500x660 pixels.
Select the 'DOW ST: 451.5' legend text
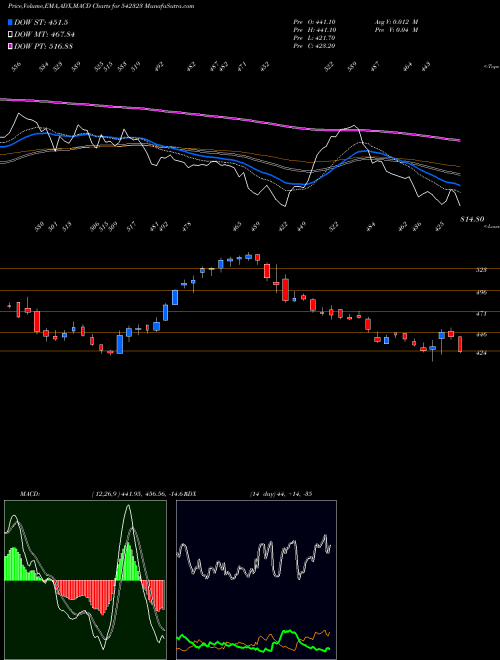(41, 22)
